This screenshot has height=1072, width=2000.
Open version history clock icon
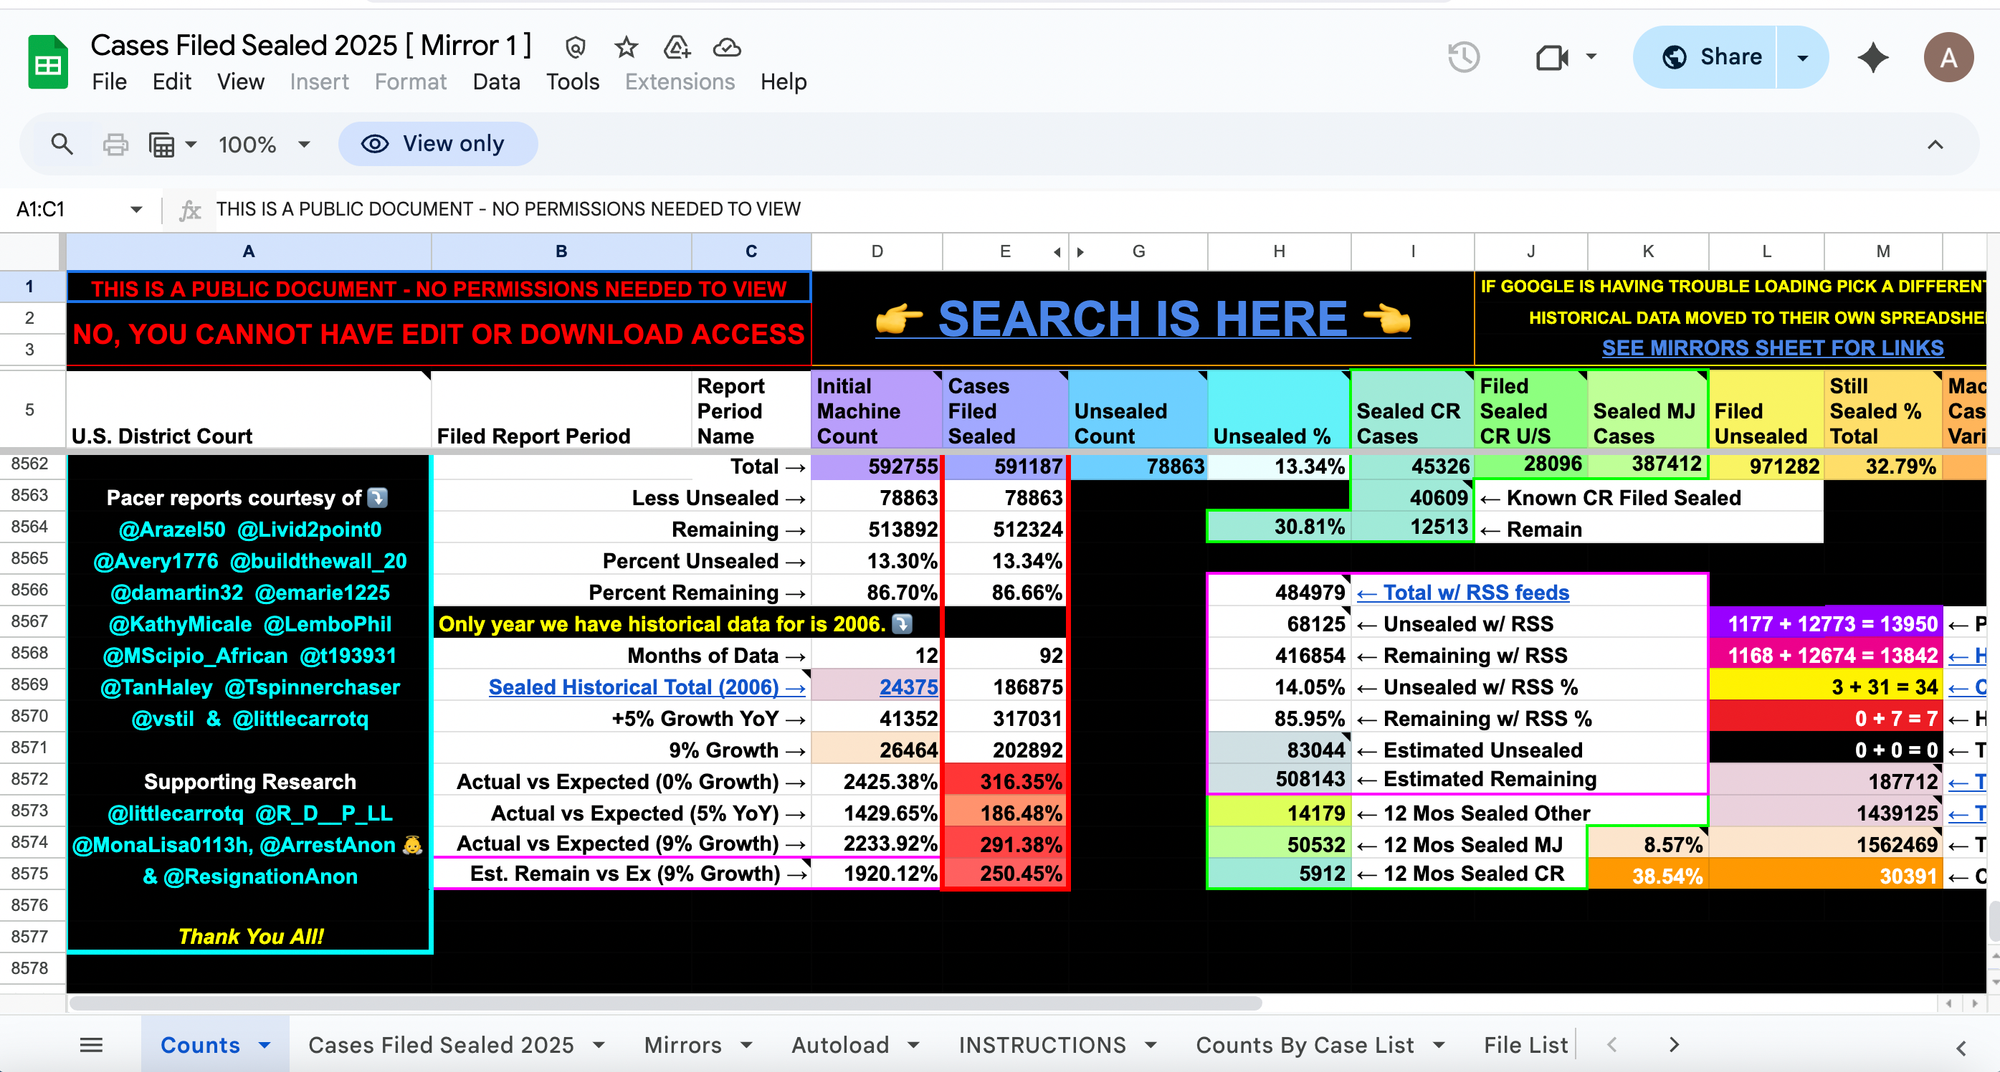click(x=1464, y=57)
